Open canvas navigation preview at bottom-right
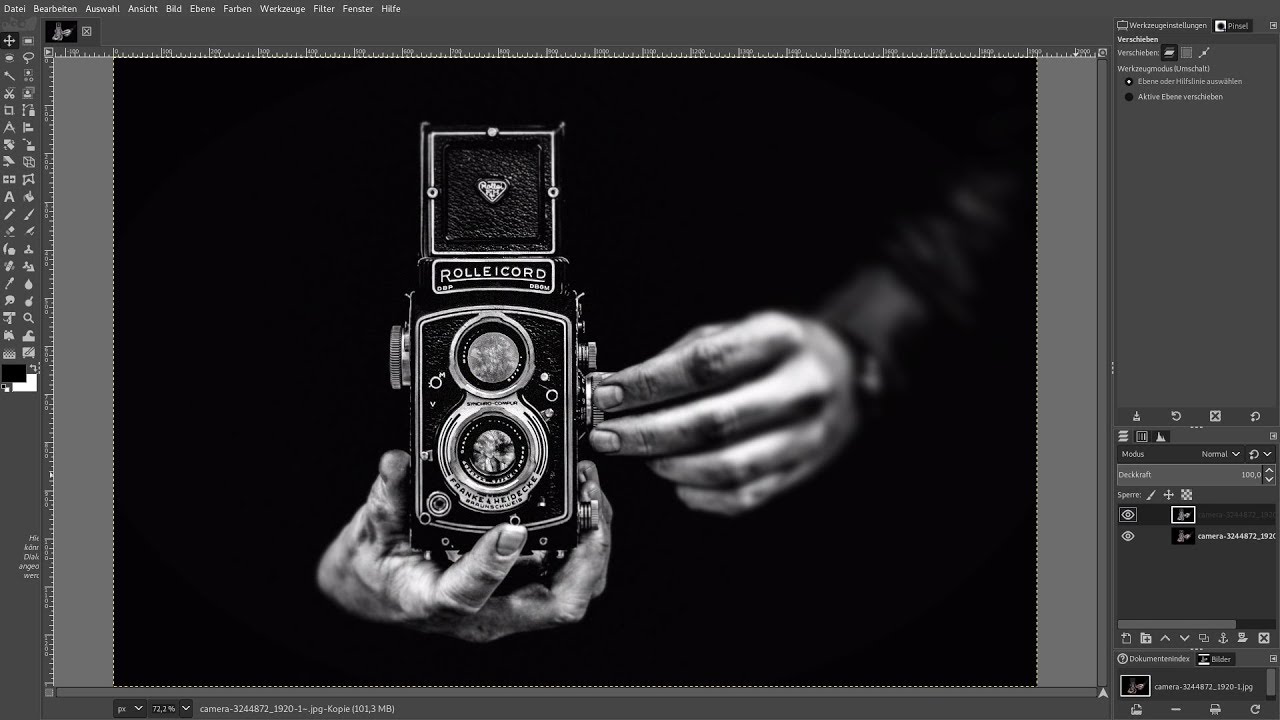Viewport: 1280px width, 720px height. tap(1103, 692)
